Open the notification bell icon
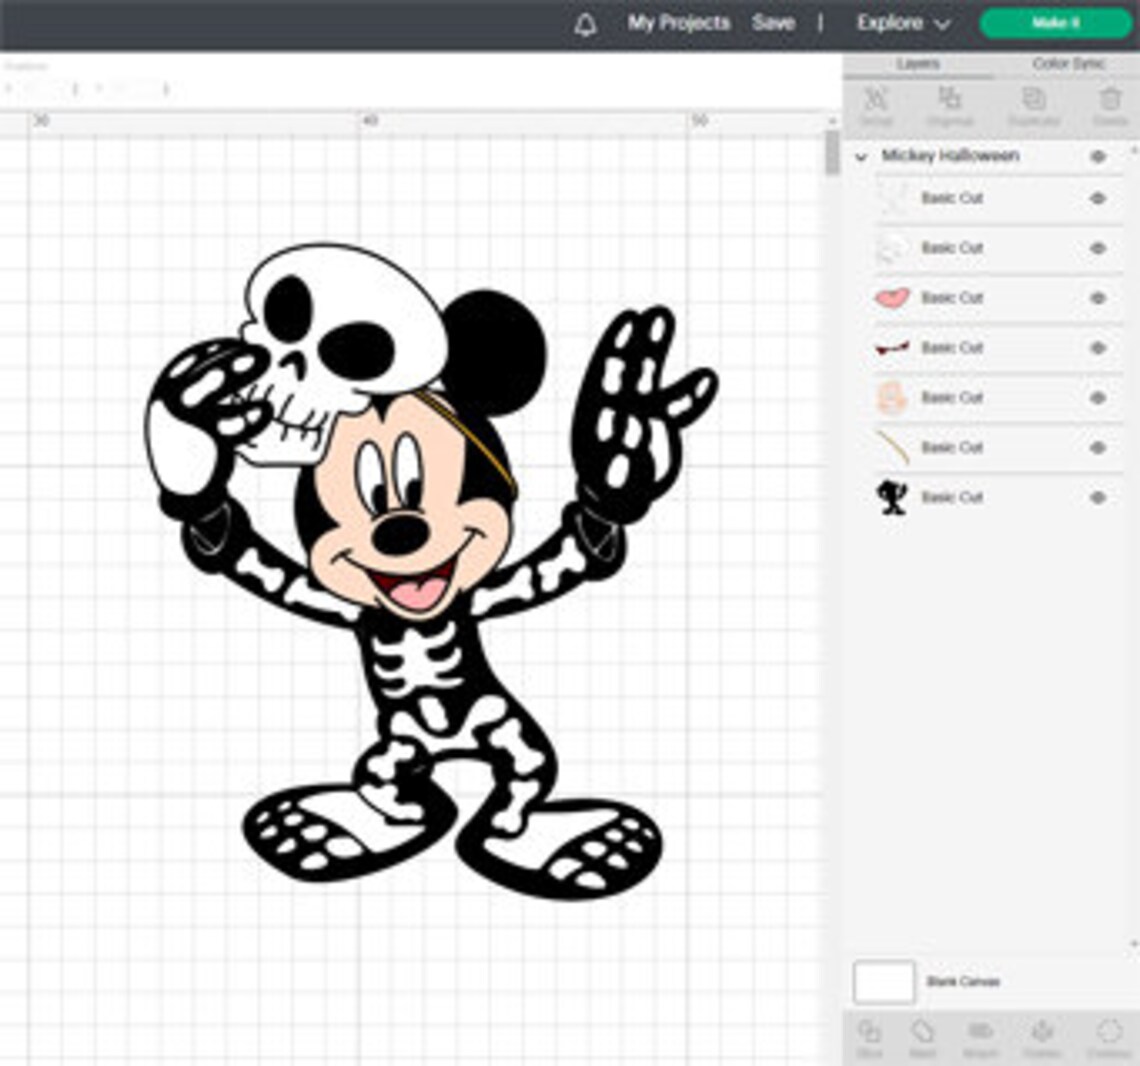Screen dimensions: 1140x1066 (x=588, y=21)
